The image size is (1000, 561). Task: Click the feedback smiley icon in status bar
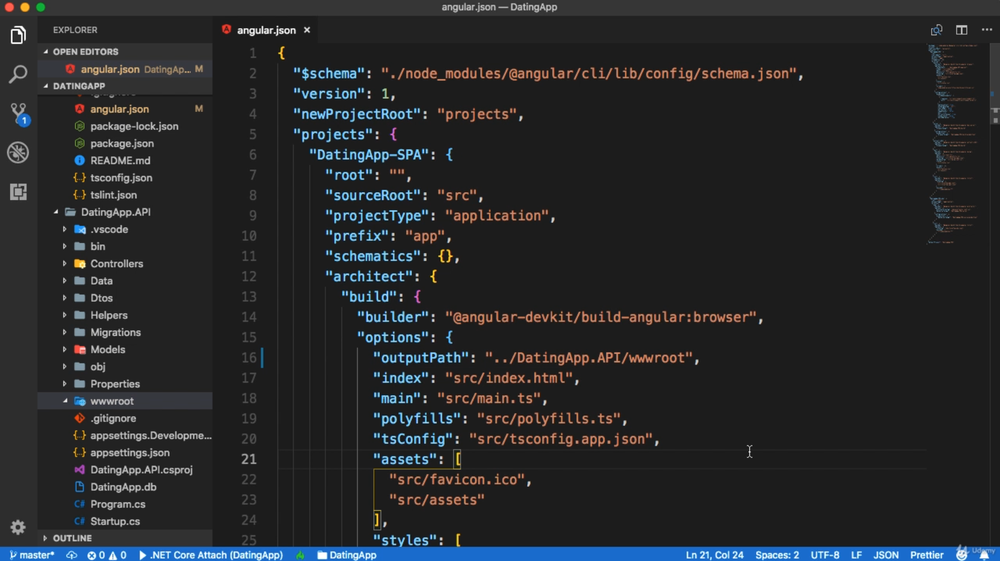click(x=962, y=555)
